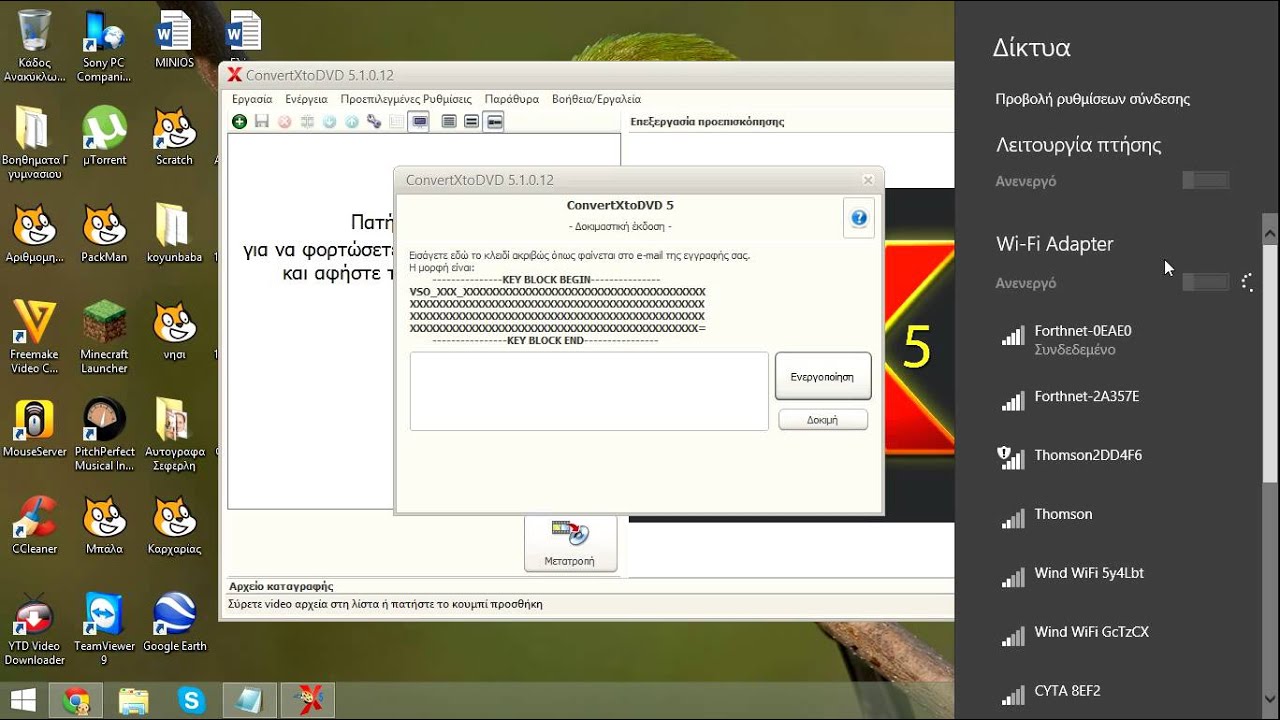Viewport: 1280px width, 720px height.
Task: Open Google Chrome from taskbar
Action: 77,701
